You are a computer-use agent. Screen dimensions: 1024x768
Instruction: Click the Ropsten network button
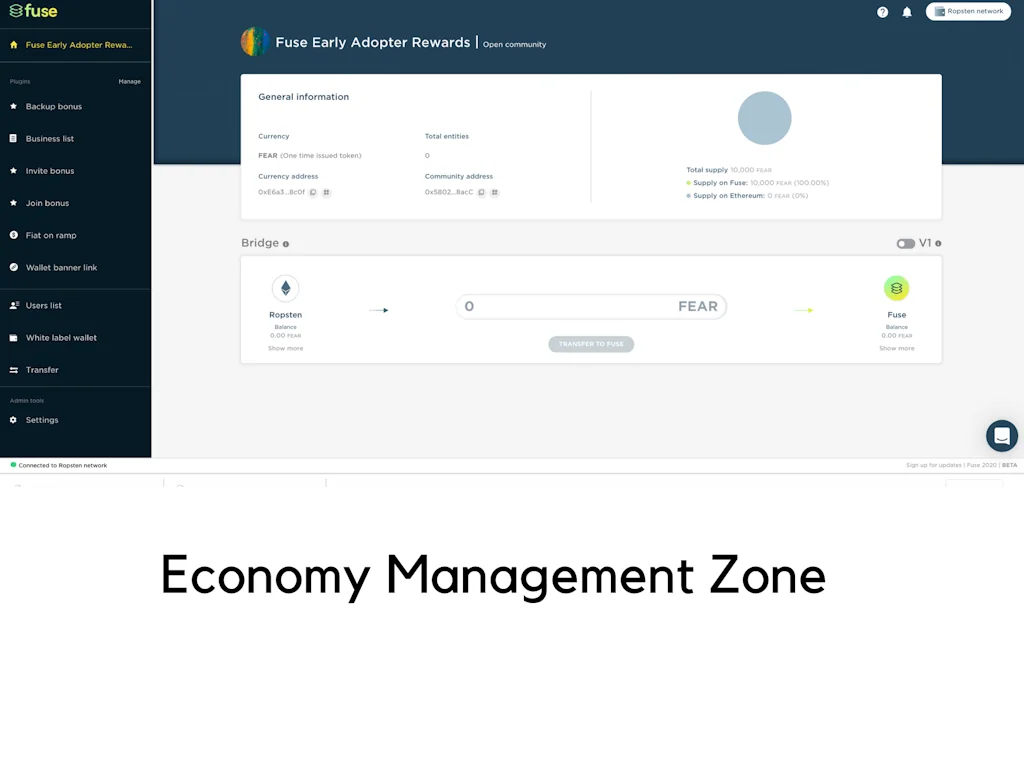(x=968, y=12)
